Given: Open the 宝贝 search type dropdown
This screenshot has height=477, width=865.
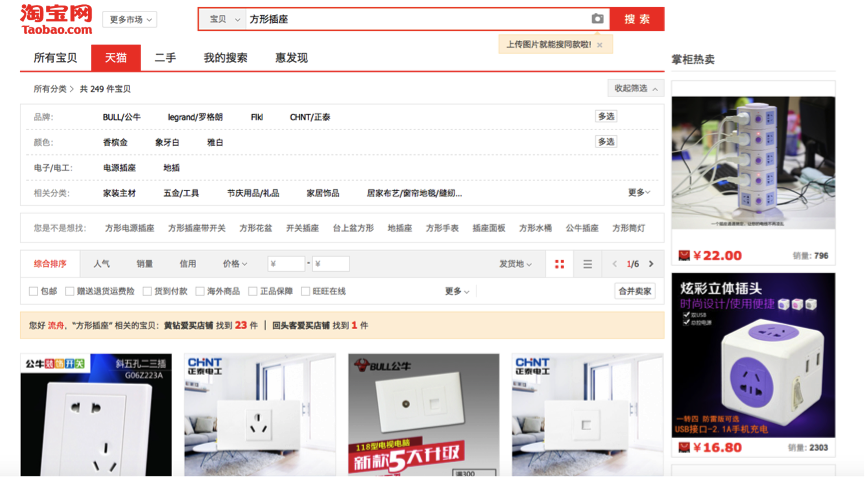Looking at the screenshot, I should coord(223,19).
